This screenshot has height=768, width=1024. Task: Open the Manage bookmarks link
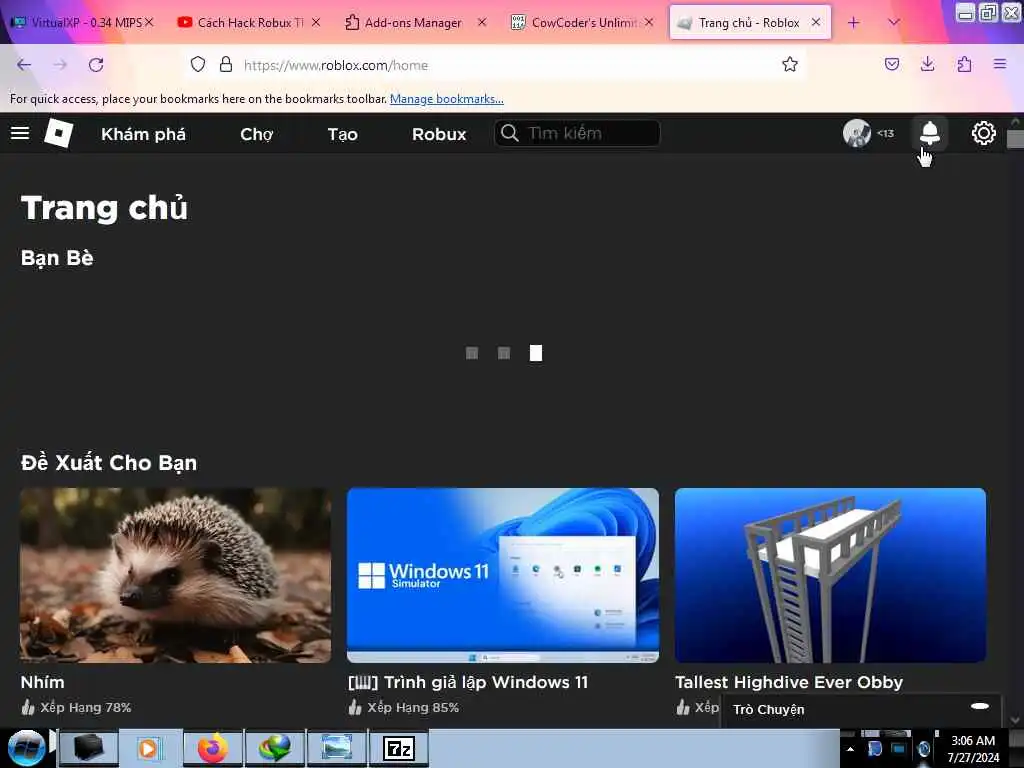tap(447, 99)
